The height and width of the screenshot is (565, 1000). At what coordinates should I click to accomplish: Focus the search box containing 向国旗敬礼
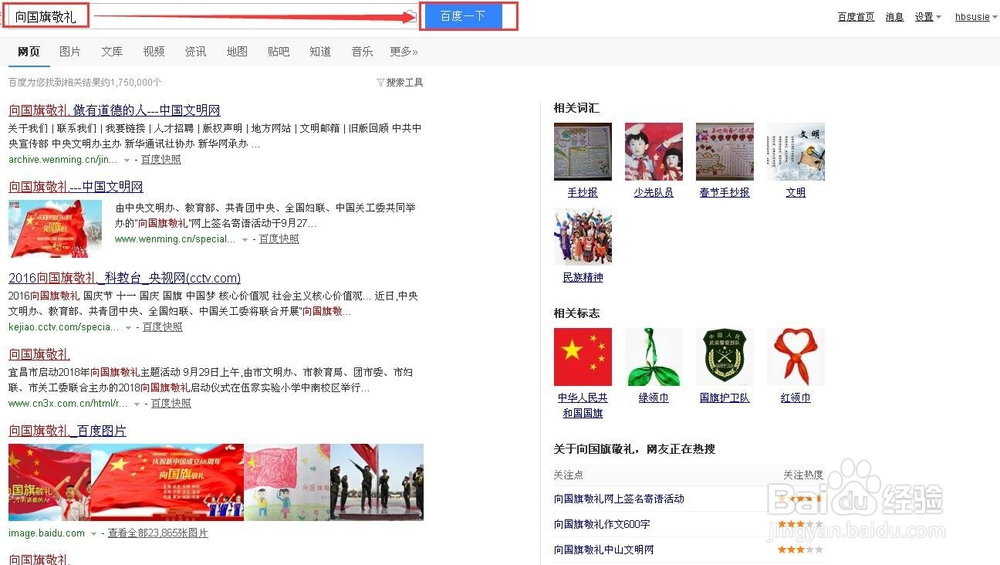point(210,16)
